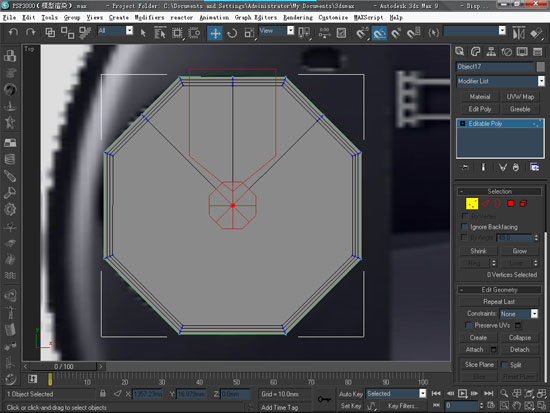The height and width of the screenshot is (413, 550).
Task: Select the Move transform tool
Action: pos(215,33)
